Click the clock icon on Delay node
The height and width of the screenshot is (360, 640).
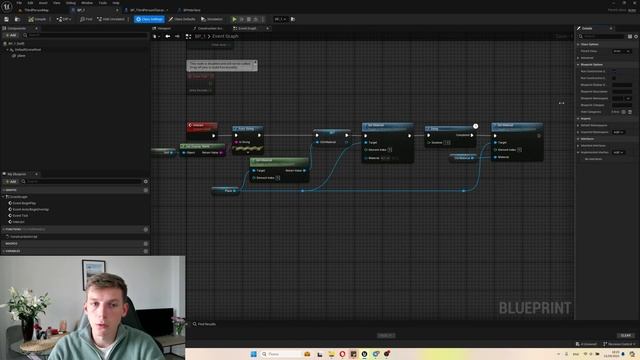pyautogui.click(x=476, y=126)
